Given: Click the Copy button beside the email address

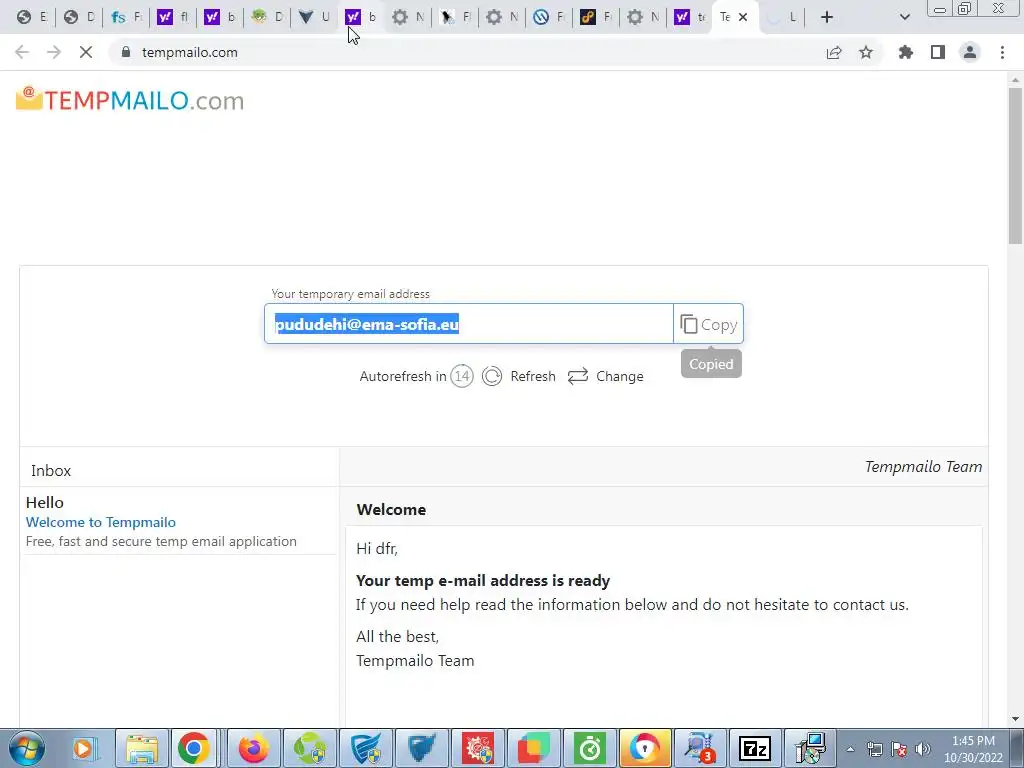Looking at the screenshot, I should click(709, 324).
